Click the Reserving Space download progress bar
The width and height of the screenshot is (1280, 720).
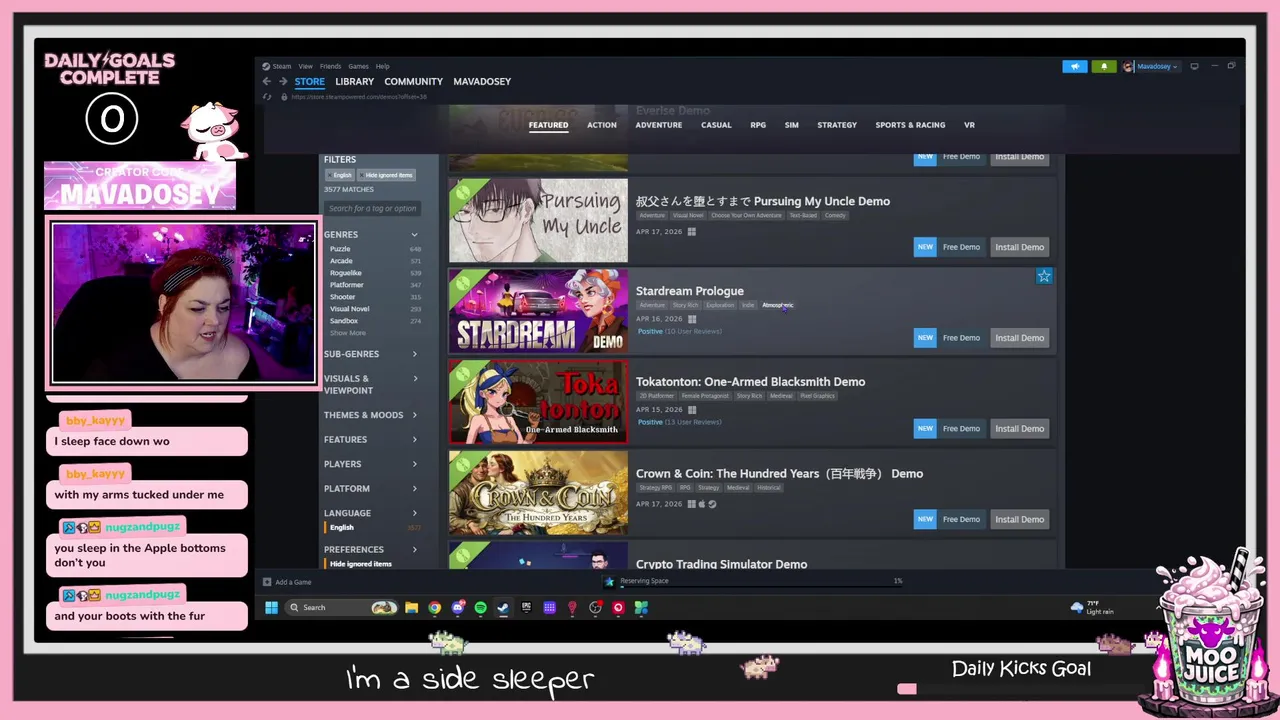(760, 587)
